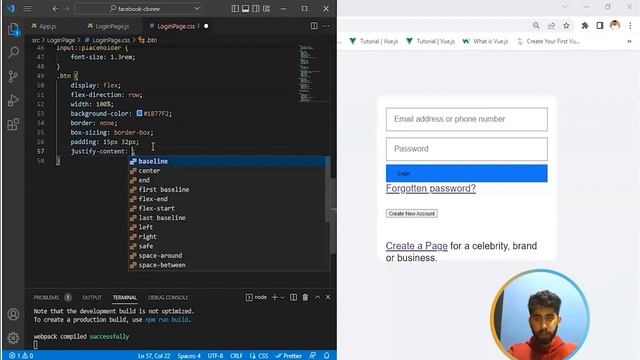The height and width of the screenshot is (360, 640).
Task: Switch to the Debug Console tab
Action: 168,298
